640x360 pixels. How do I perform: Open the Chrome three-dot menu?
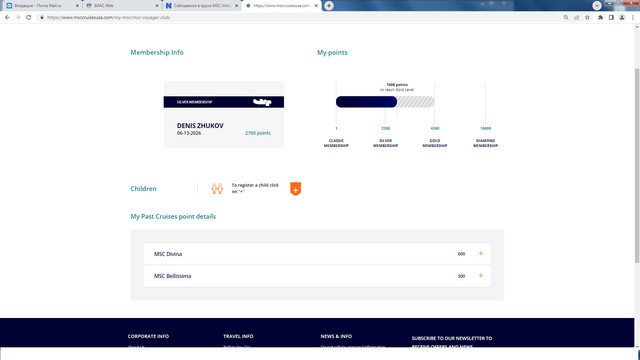click(633, 18)
